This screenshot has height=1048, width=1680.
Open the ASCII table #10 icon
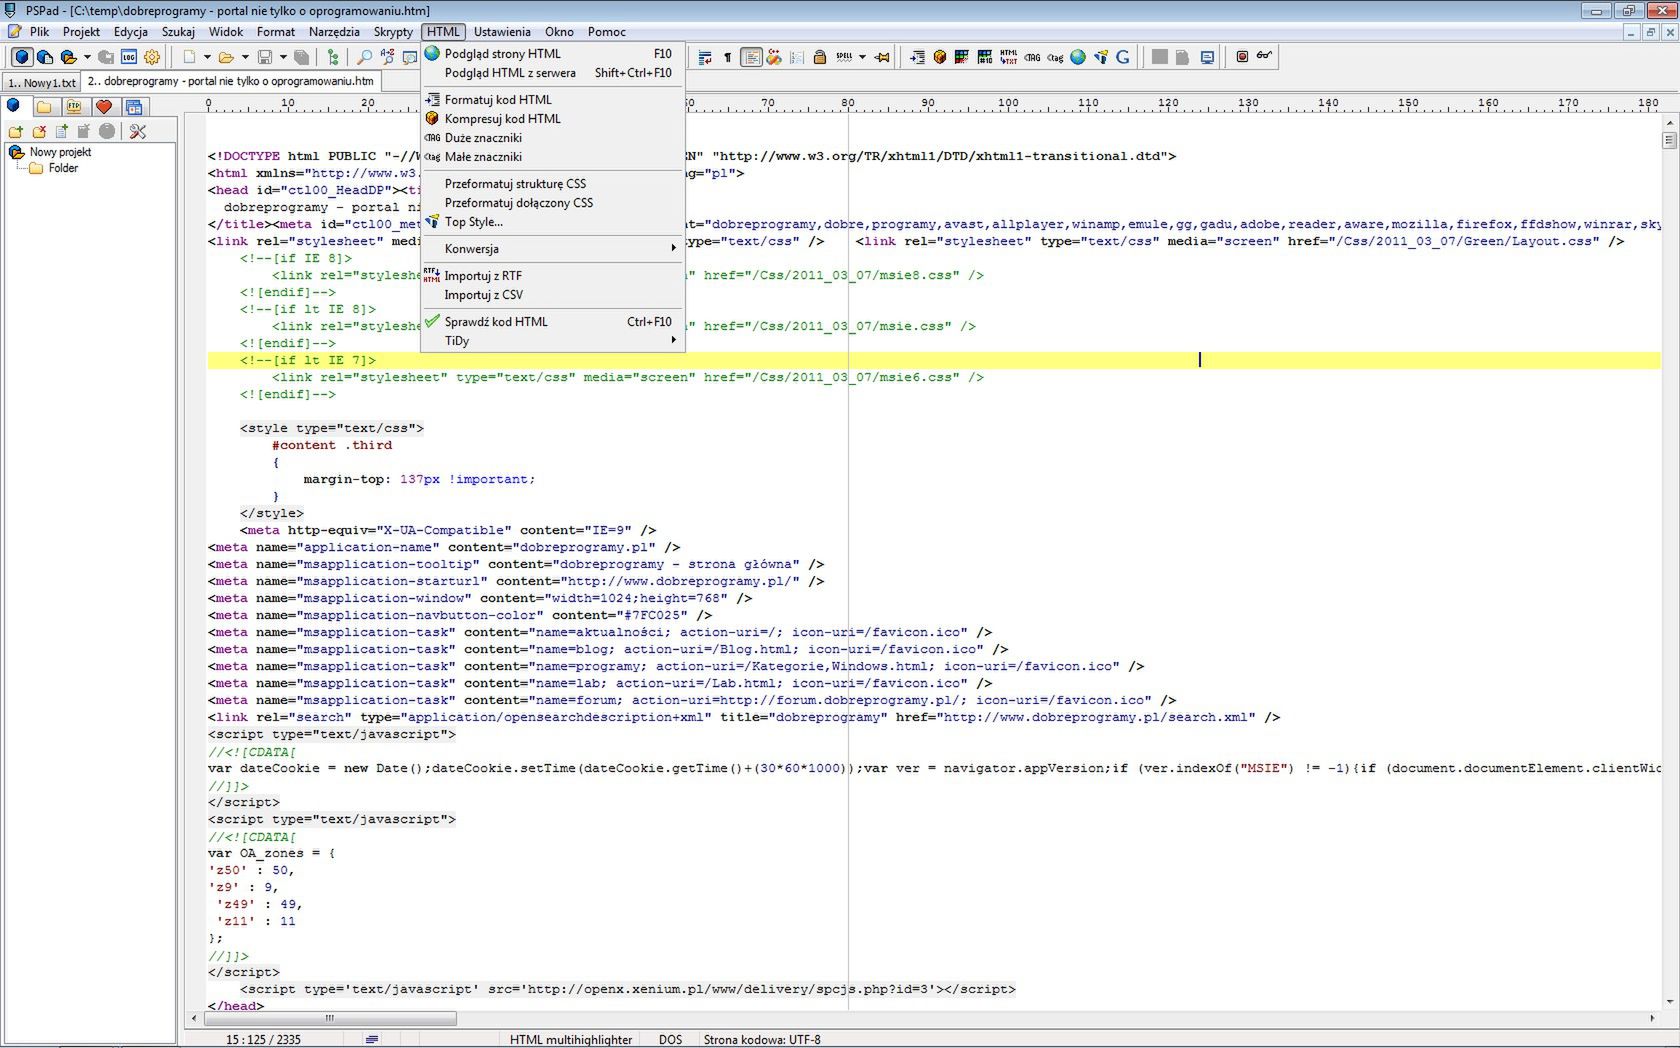coord(985,57)
